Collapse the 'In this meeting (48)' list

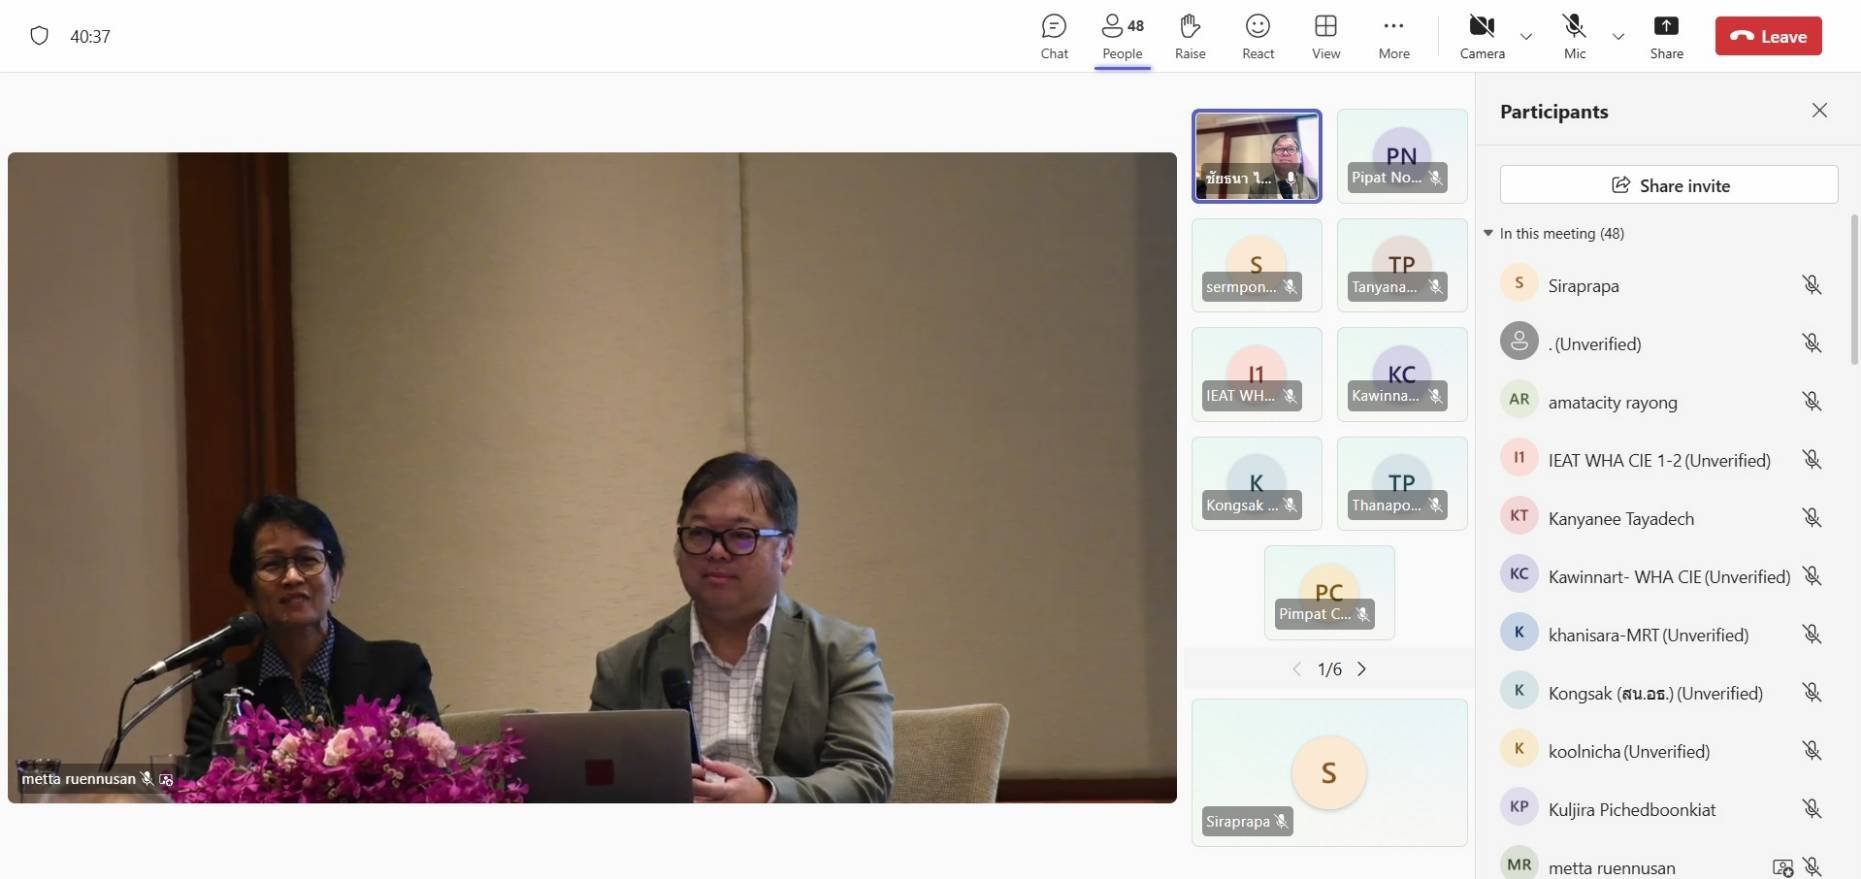pyautogui.click(x=1488, y=233)
